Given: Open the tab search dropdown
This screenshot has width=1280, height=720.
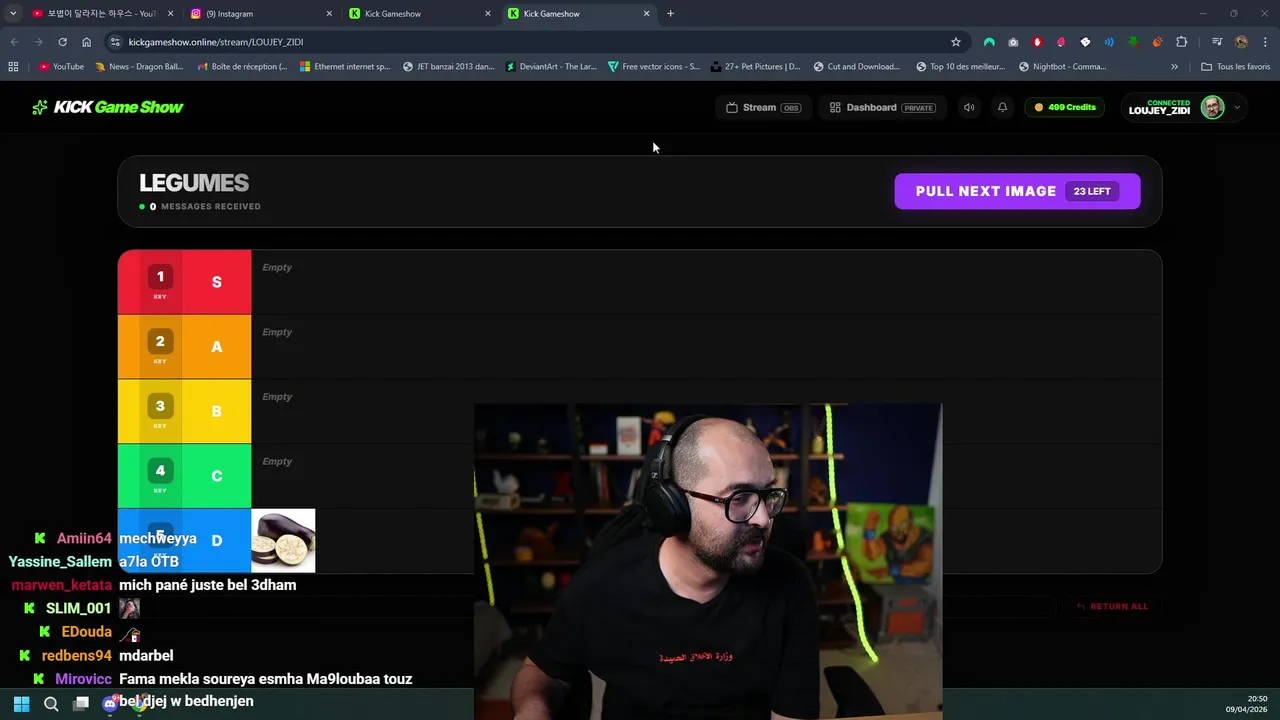Looking at the screenshot, I should coord(12,13).
